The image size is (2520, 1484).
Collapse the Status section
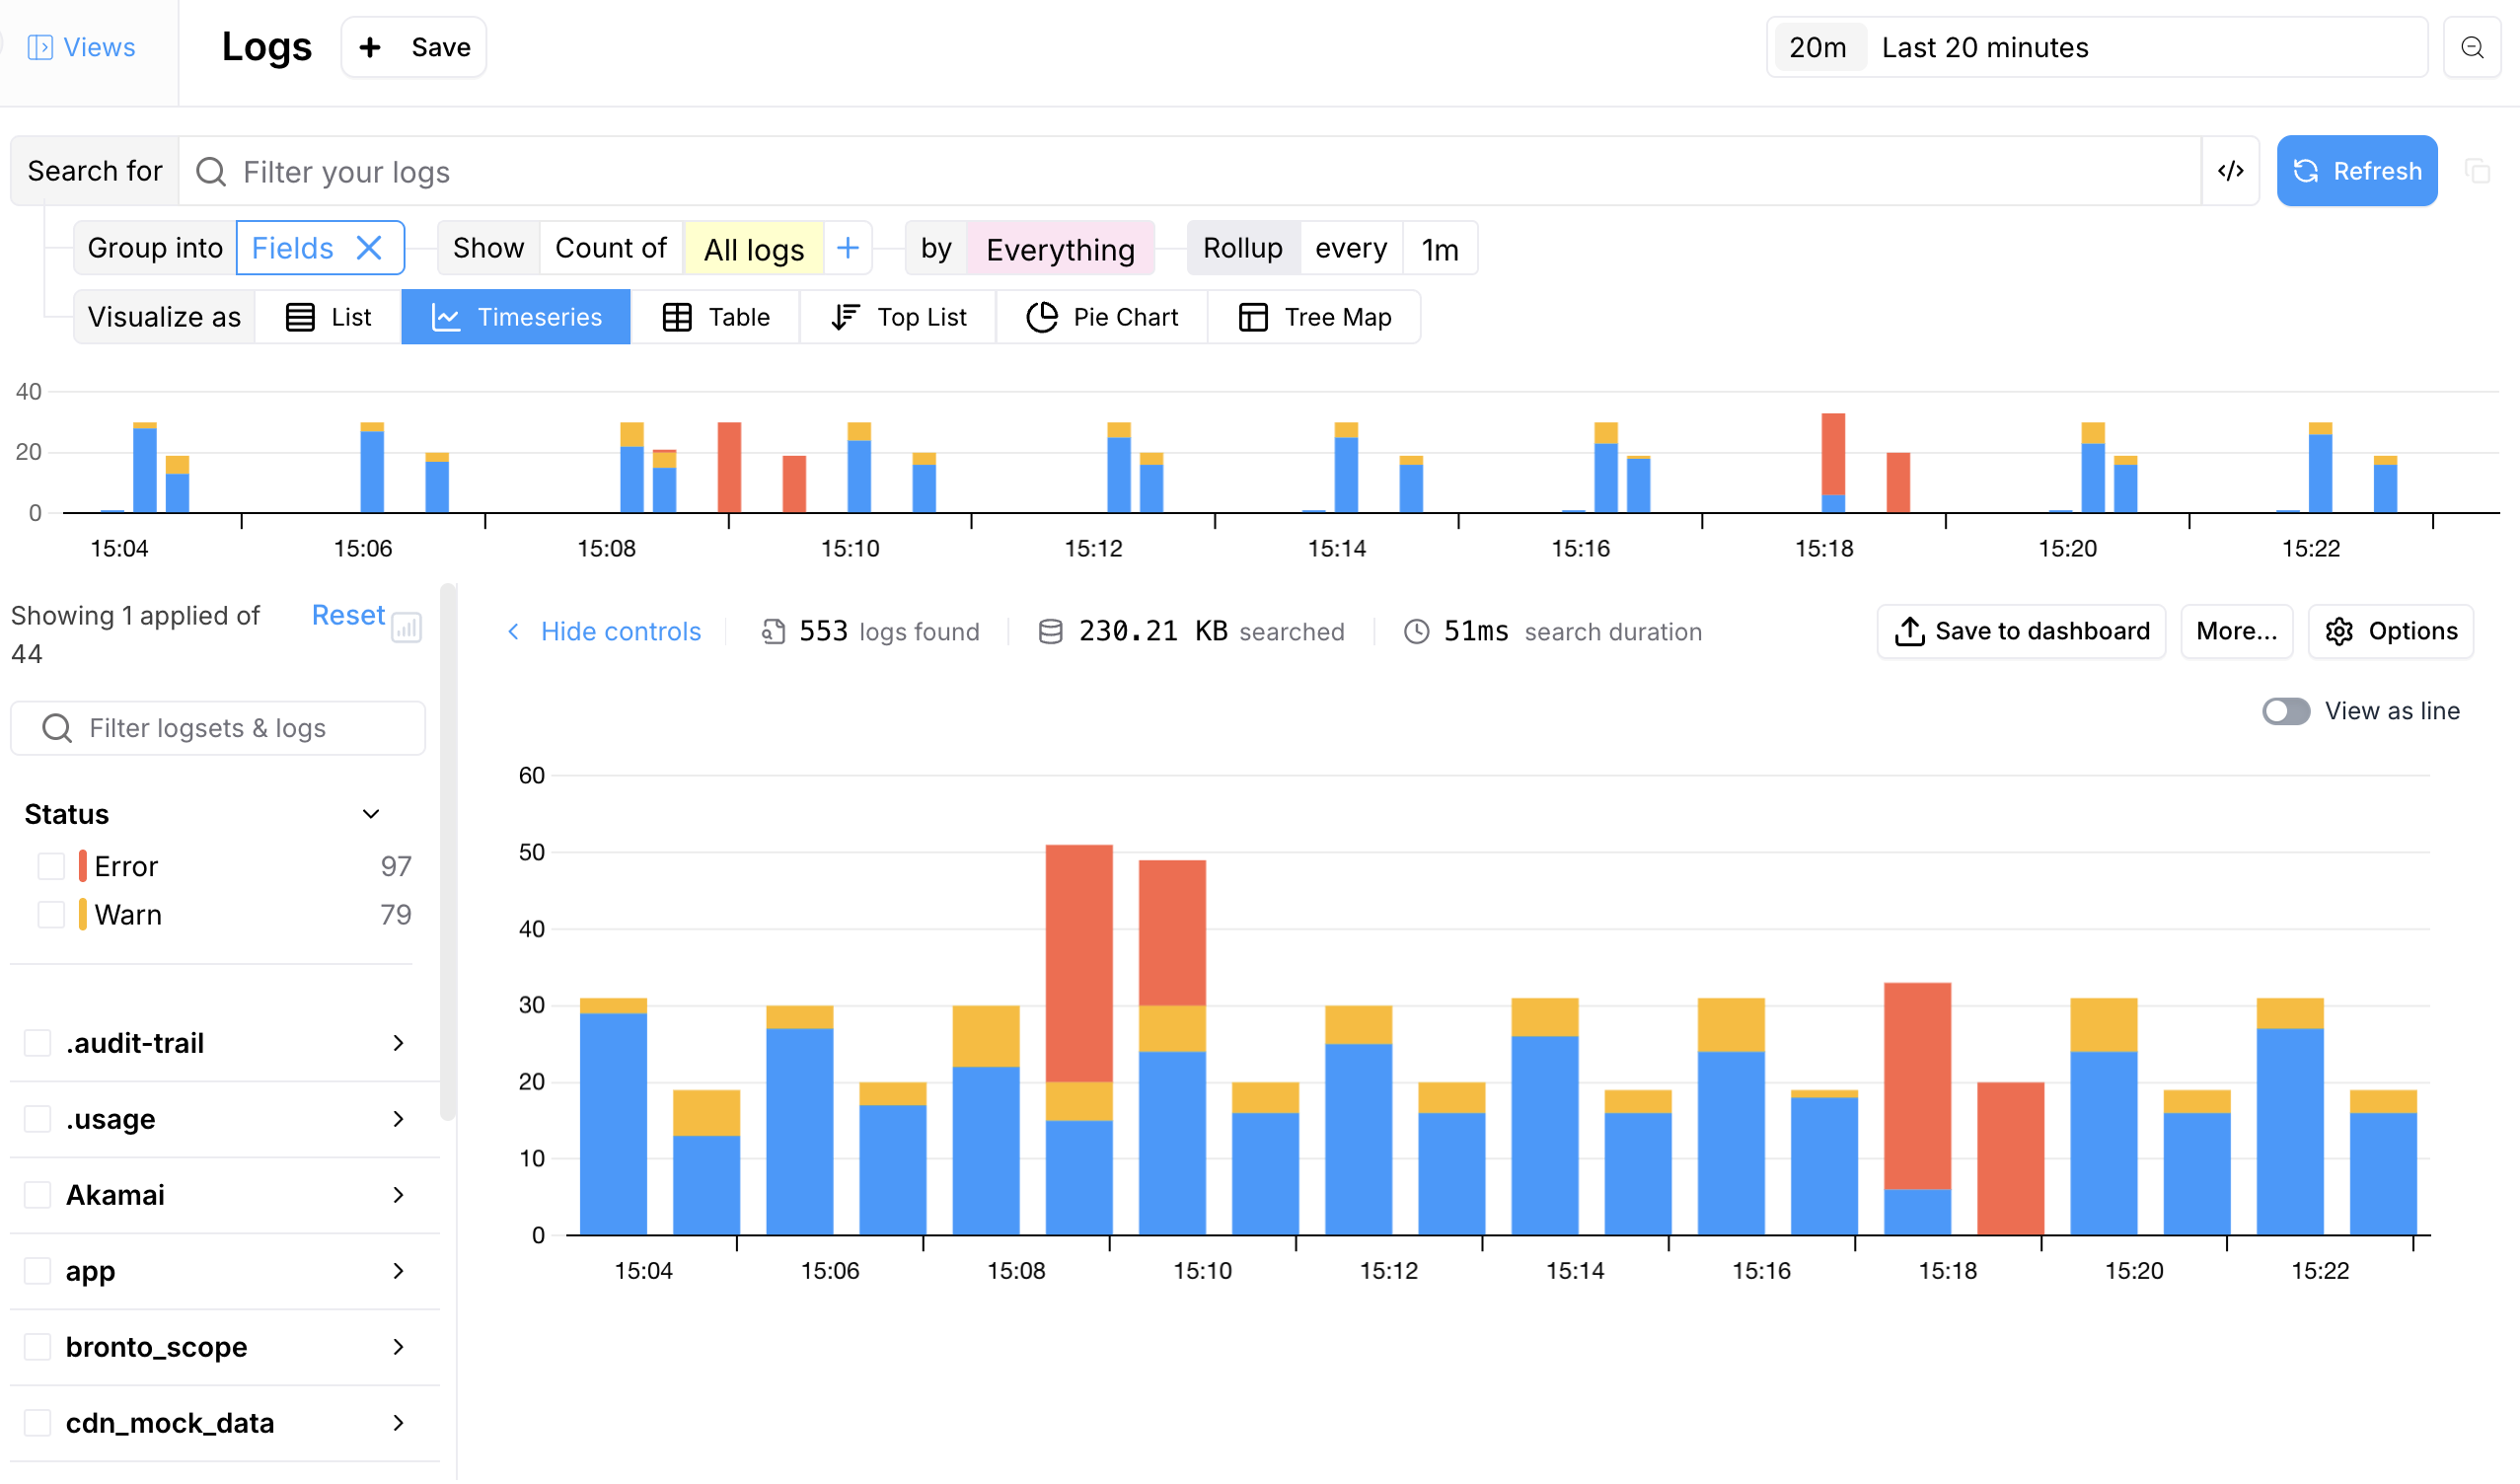pyautogui.click(x=370, y=813)
